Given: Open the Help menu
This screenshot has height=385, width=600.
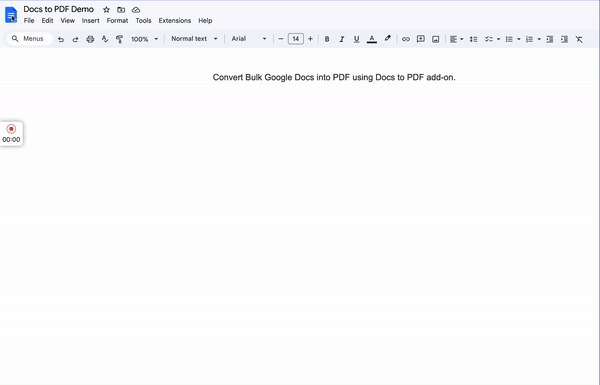Looking at the screenshot, I should click(x=205, y=21).
